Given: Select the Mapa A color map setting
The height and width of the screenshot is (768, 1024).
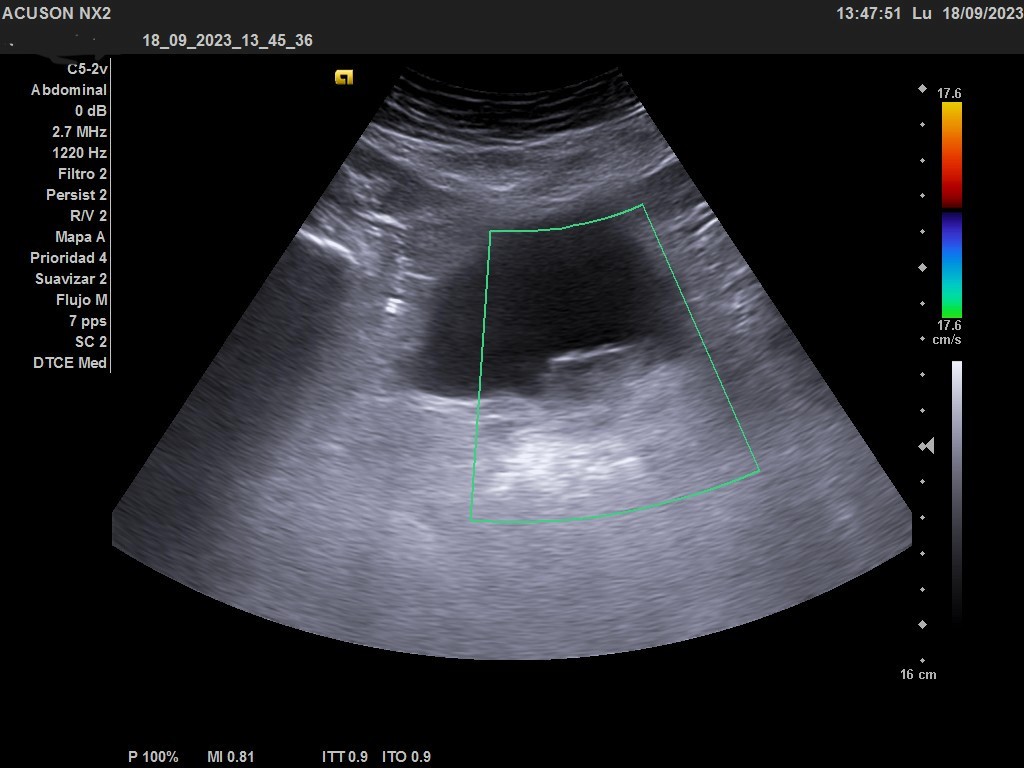Looking at the screenshot, I should pos(80,237).
